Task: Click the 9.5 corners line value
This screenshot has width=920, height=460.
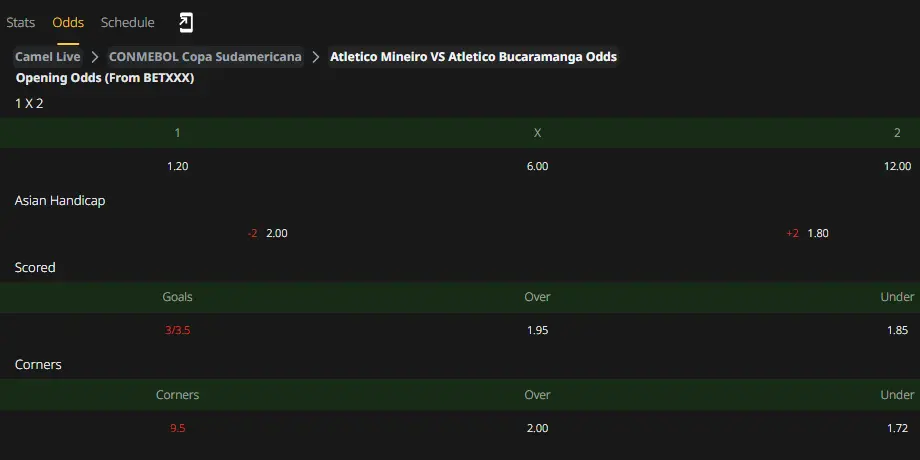Action: 177,428
